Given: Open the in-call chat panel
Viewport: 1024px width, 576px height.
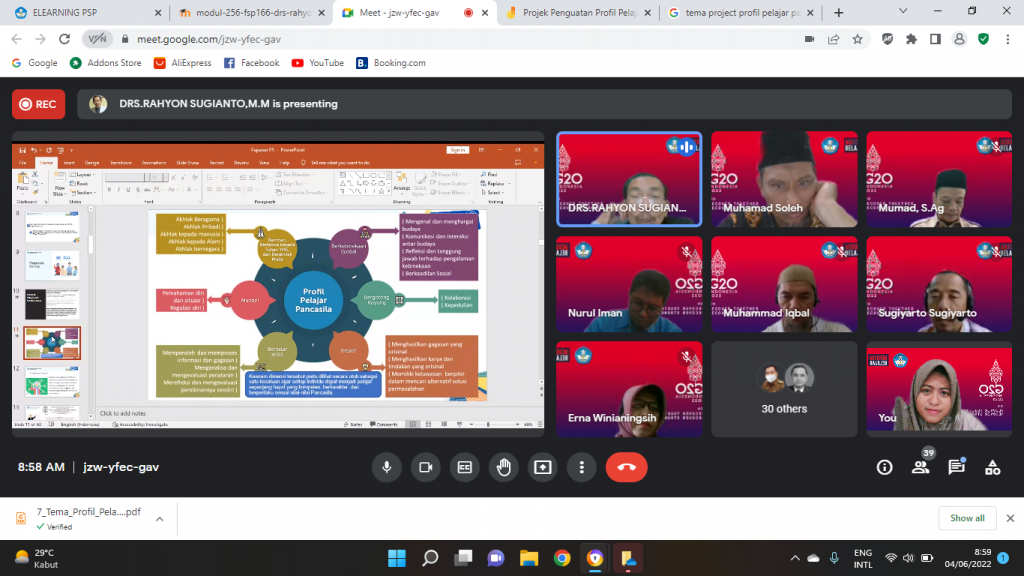Looking at the screenshot, I should click(x=956, y=467).
